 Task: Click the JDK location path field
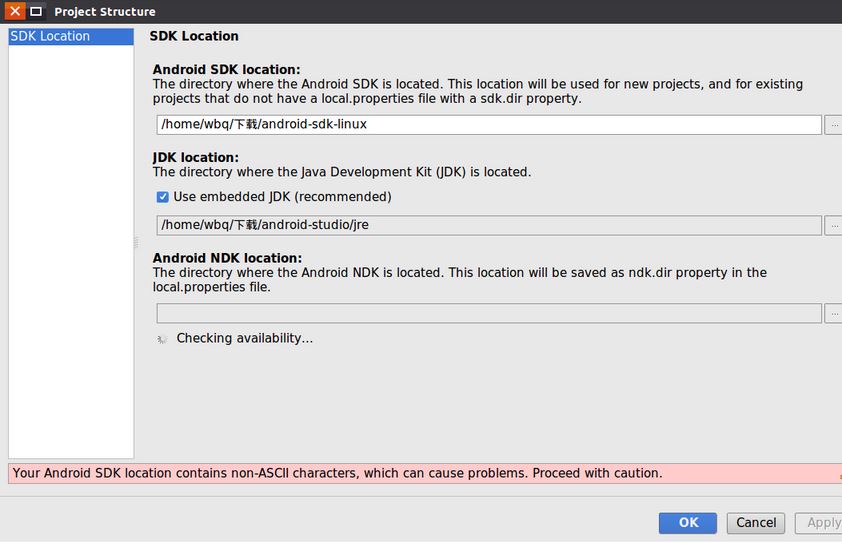(489, 225)
